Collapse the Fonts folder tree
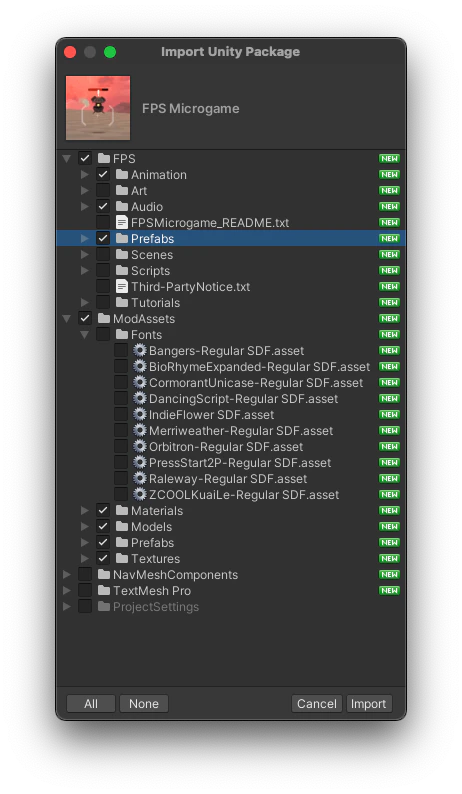 point(85,335)
